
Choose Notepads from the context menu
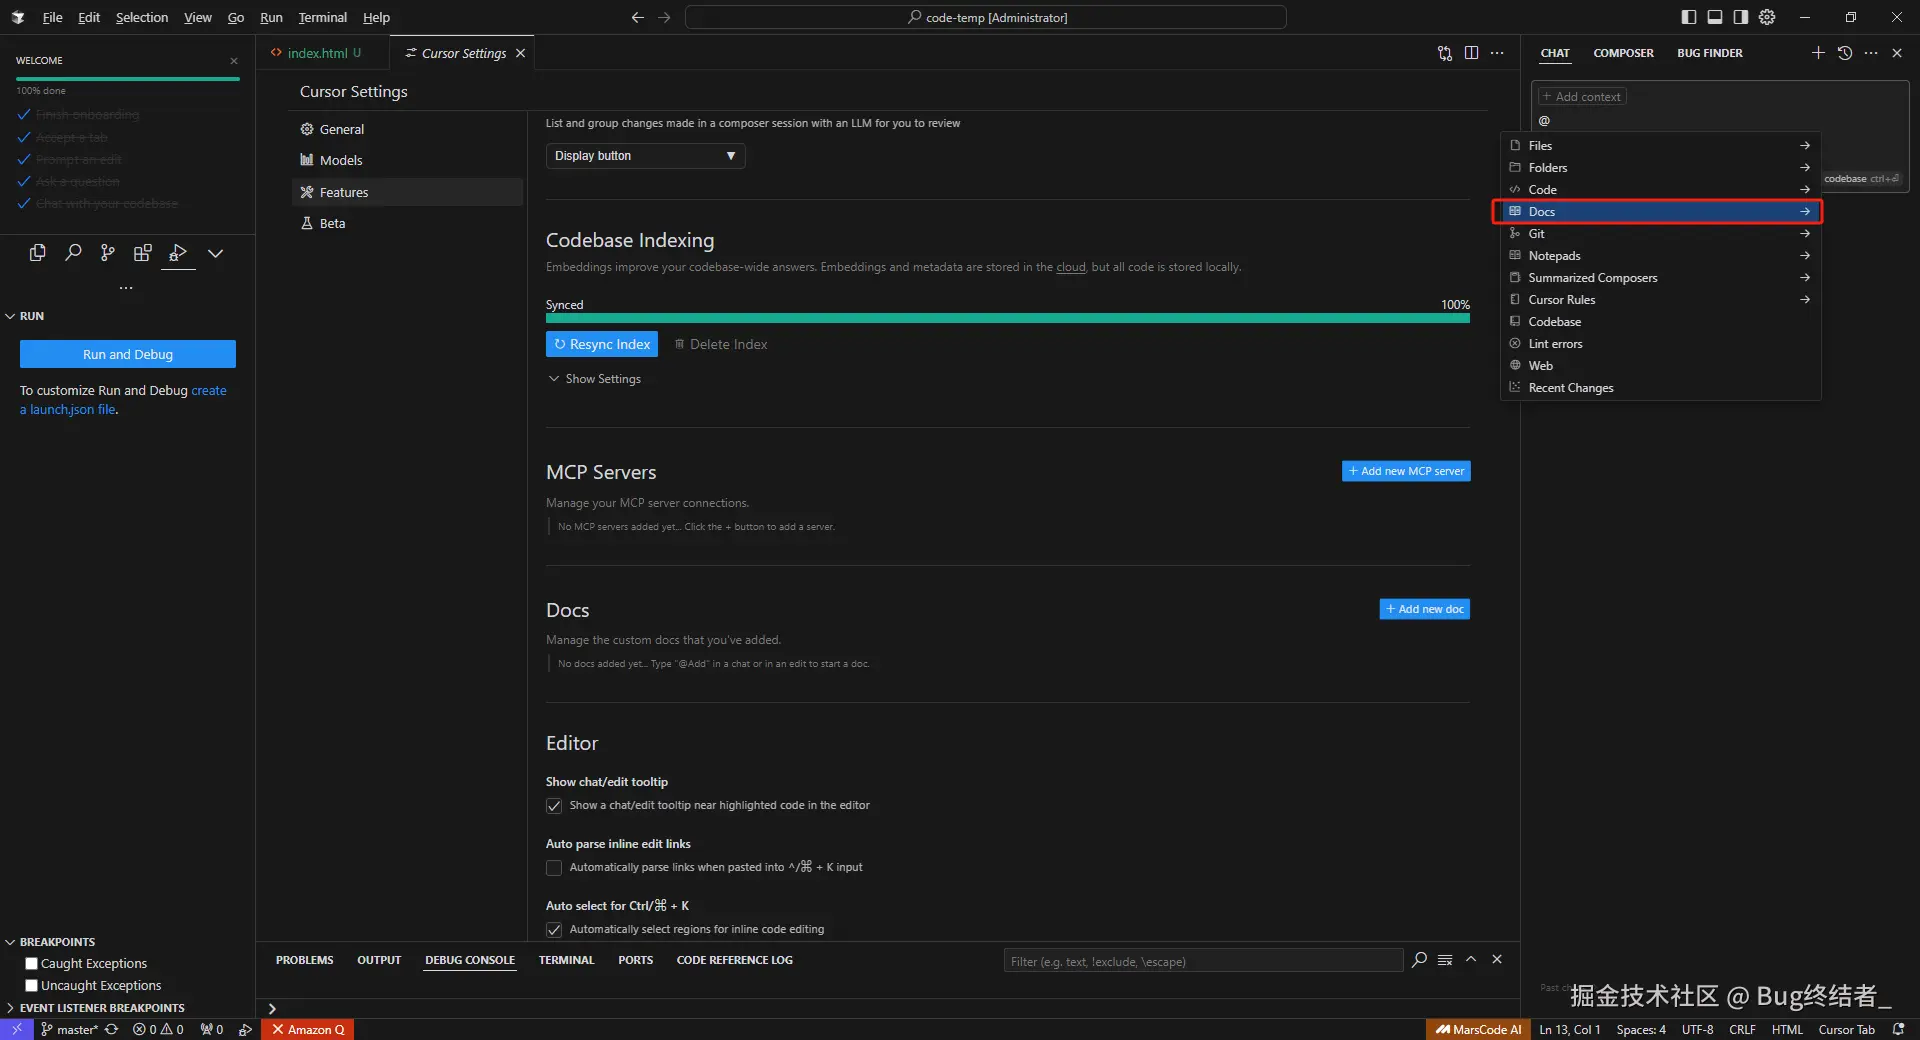(x=1660, y=256)
